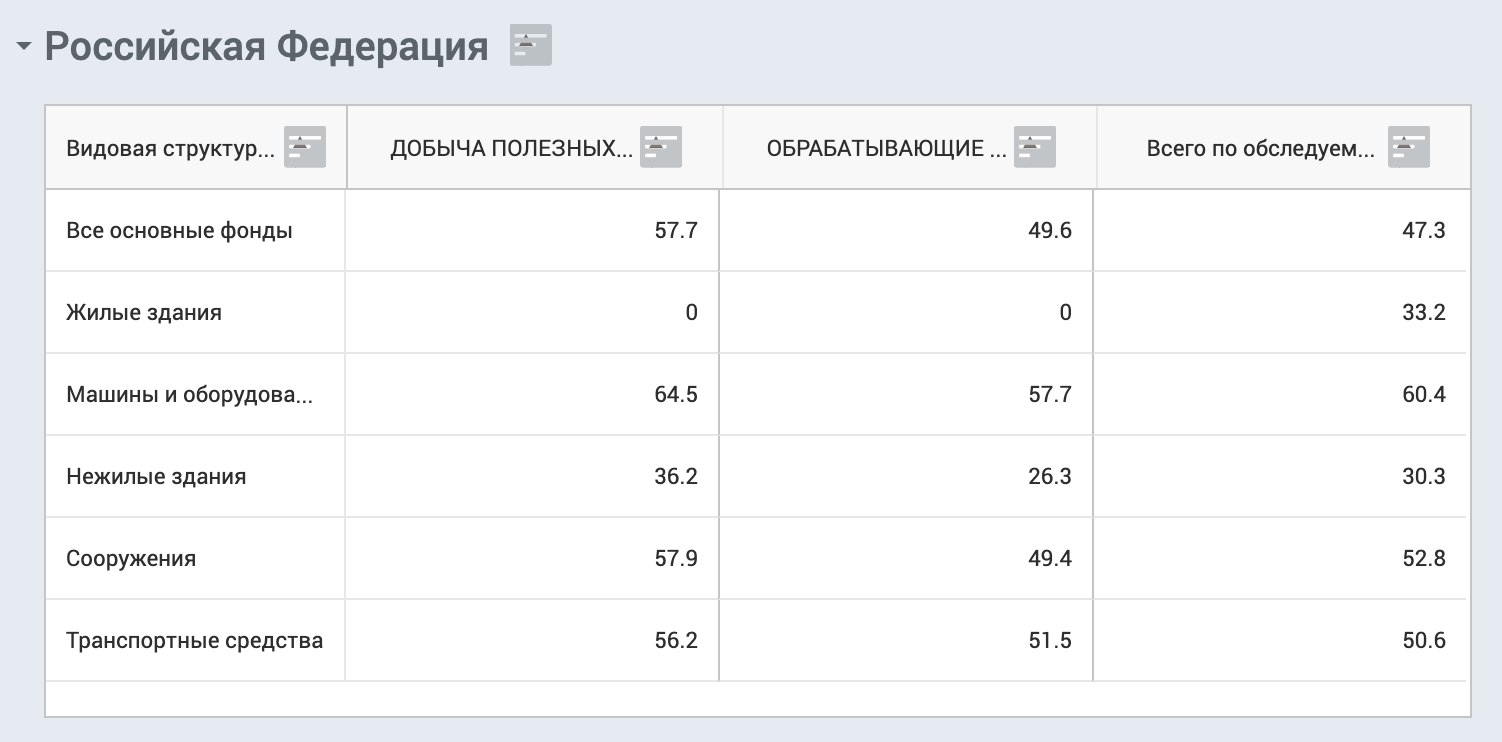Select the Нежилые здания row label
The height and width of the screenshot is (742, 1502).
(156, 477)
